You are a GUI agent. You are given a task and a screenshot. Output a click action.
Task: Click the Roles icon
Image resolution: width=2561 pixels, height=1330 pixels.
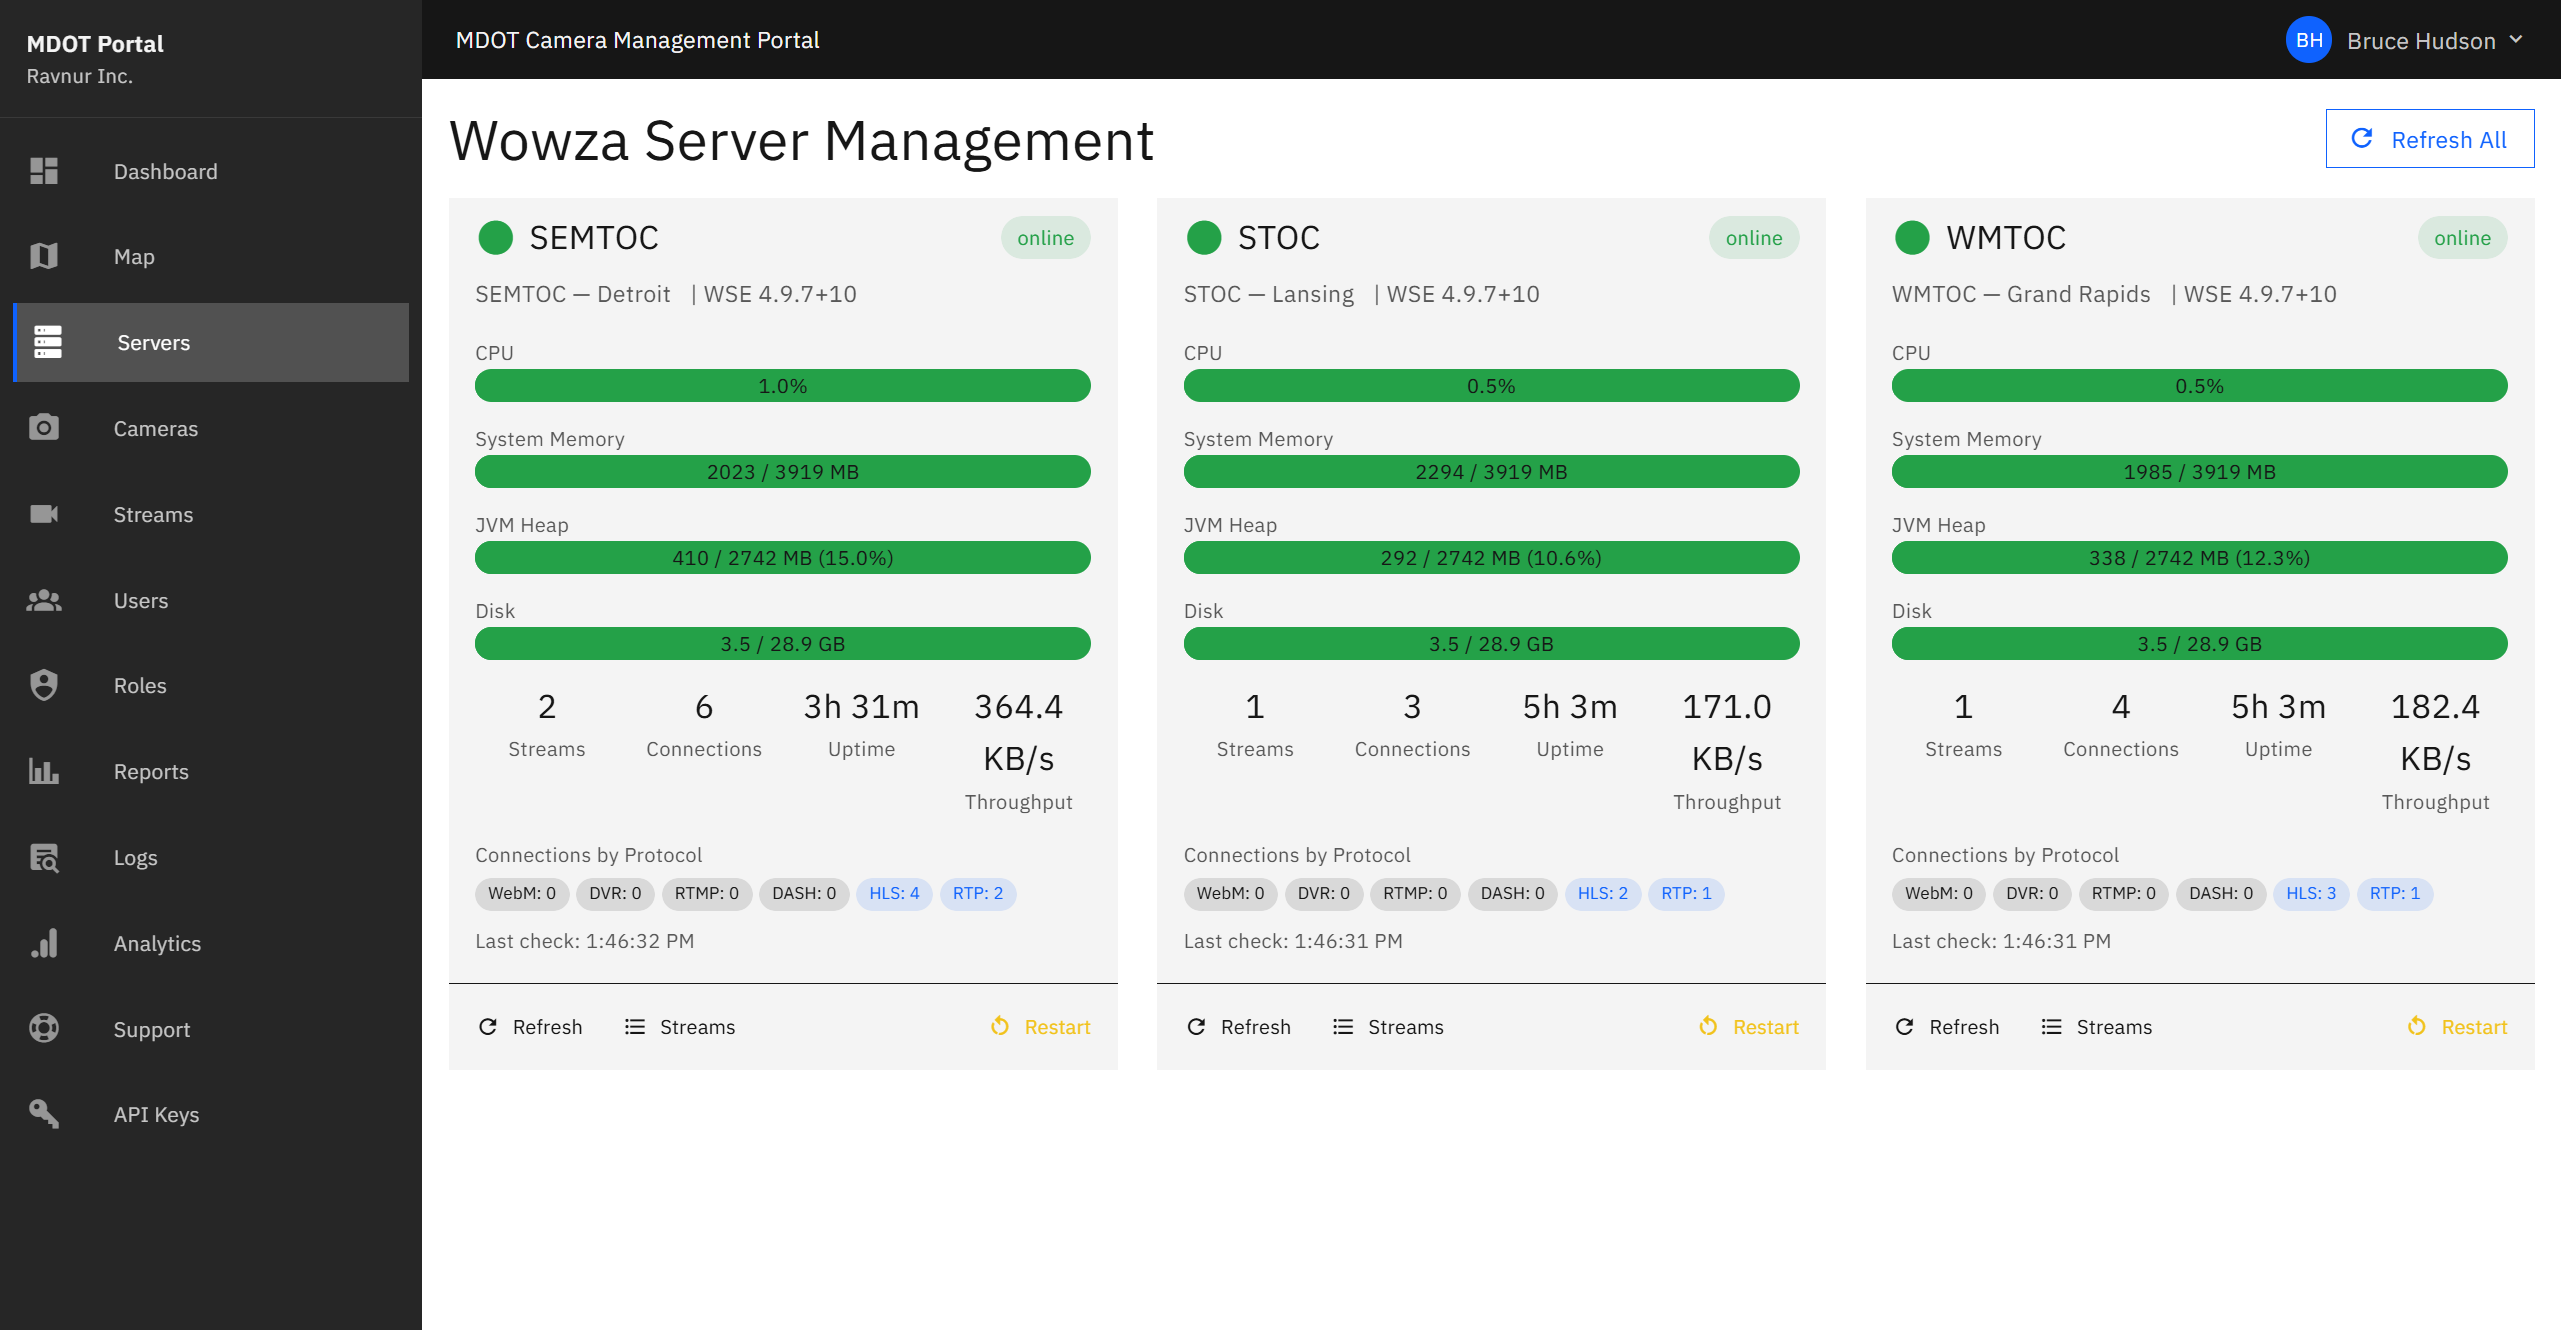click(45, 685)
